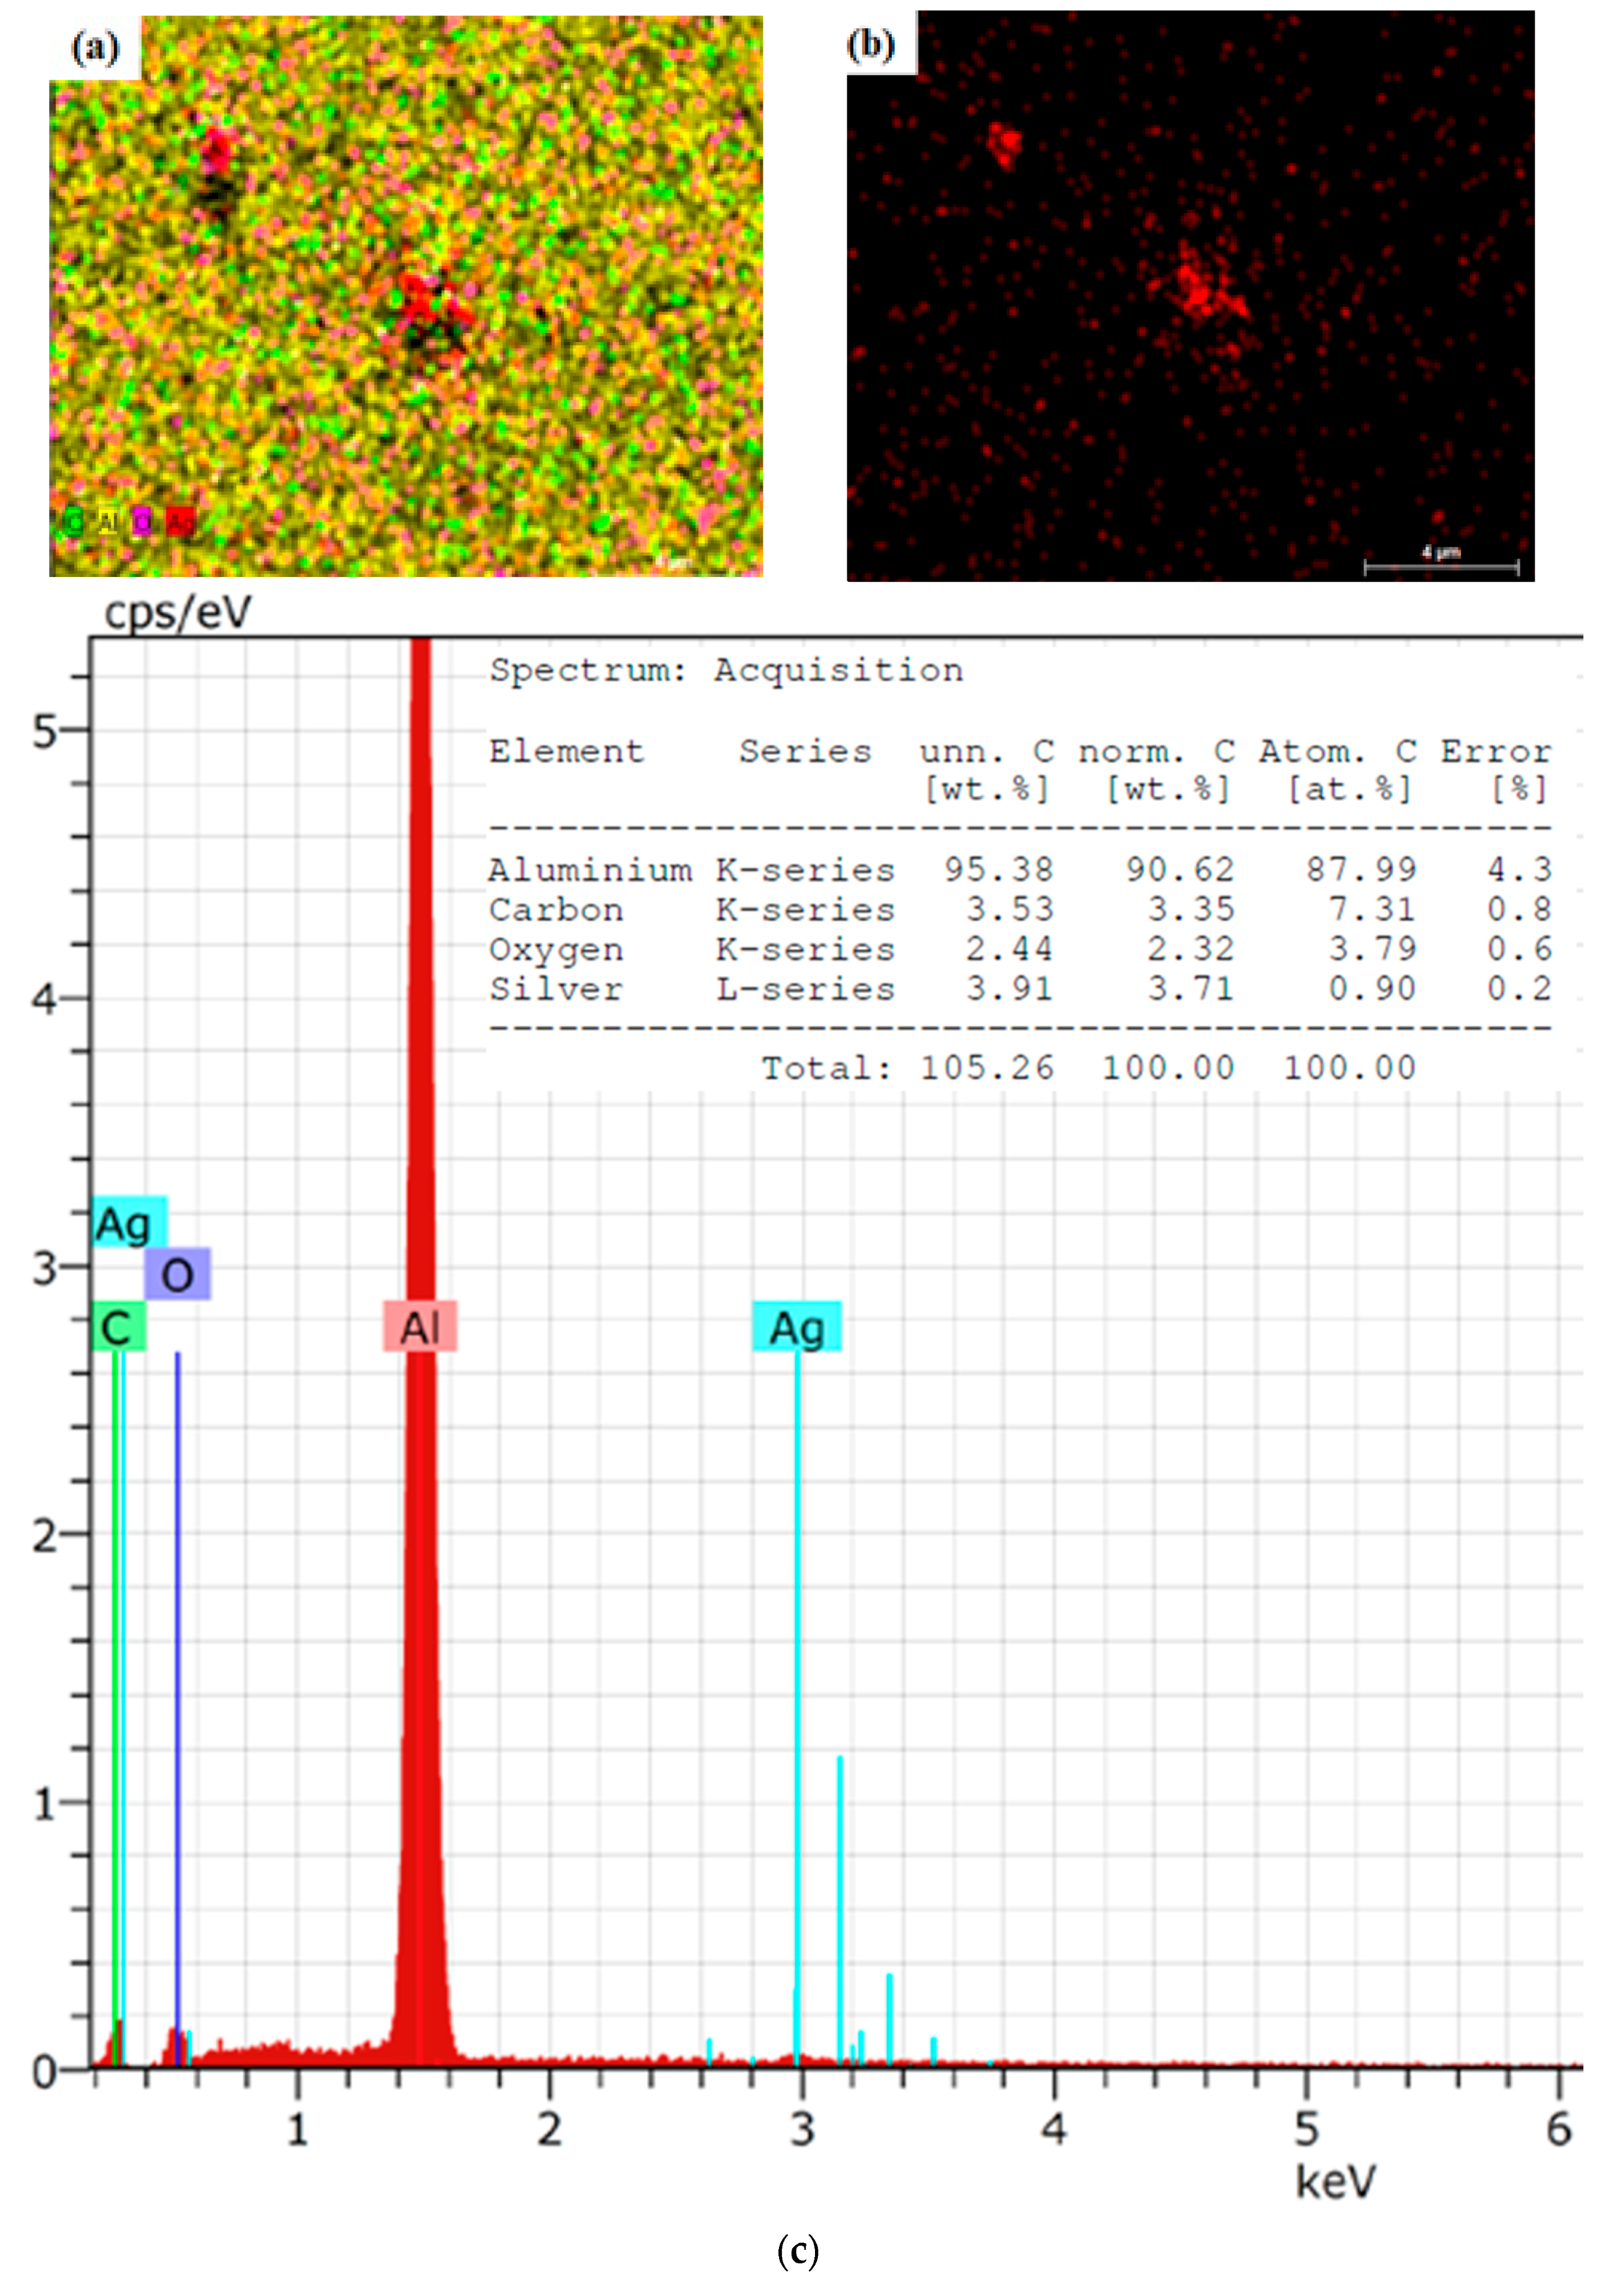
Task: Click the 4 tick label on keV axis
Action: pyautogui.click(x=1054, y=2130)
